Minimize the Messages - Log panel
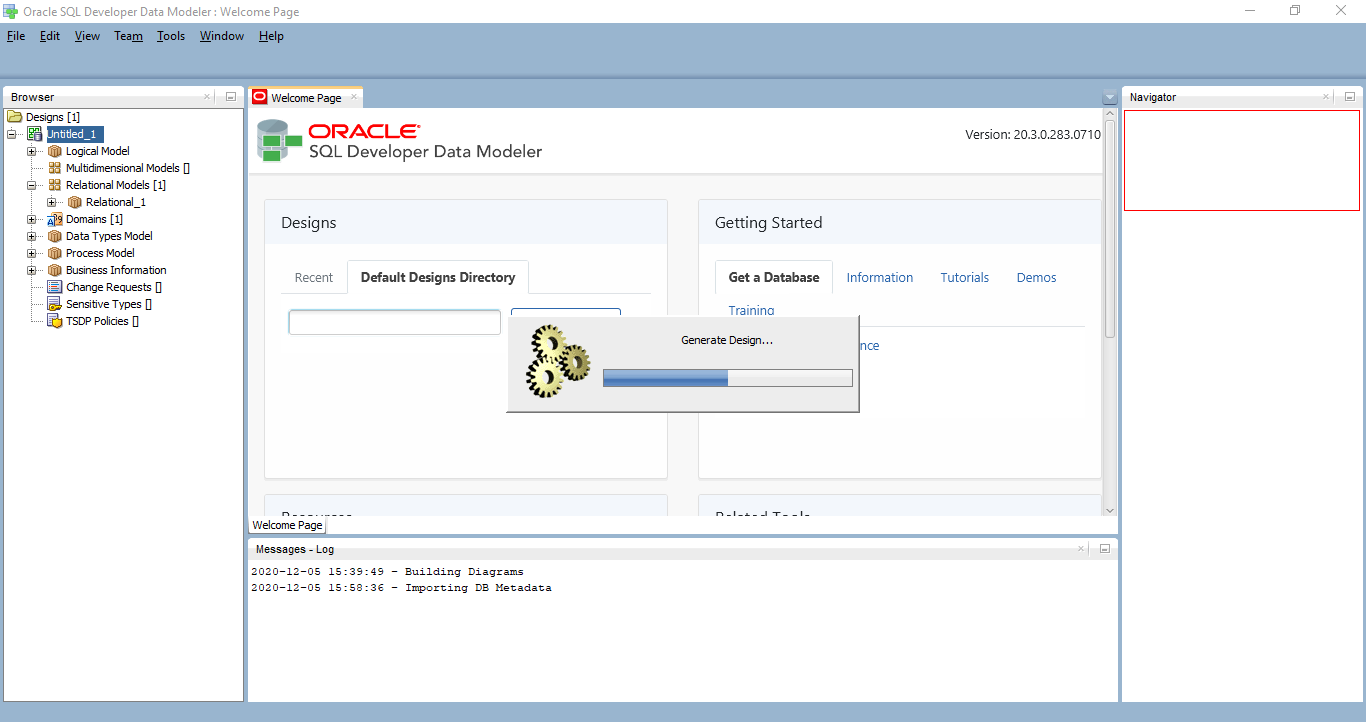This screenshot has height=722, width=1366. (x=1105, y=549)
